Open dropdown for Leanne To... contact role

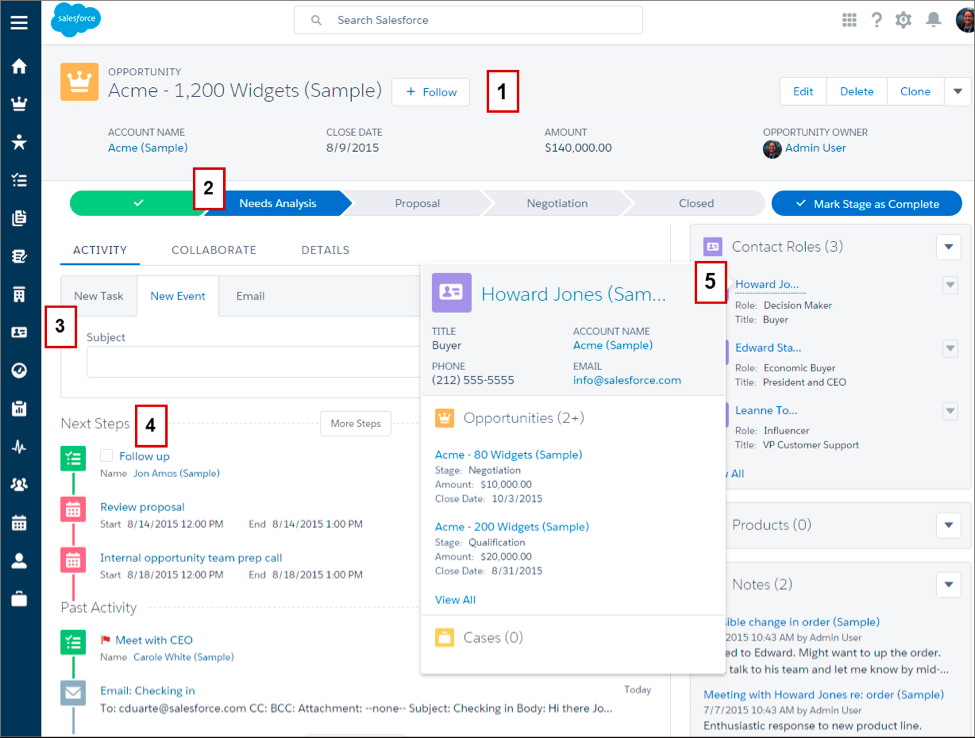click(x=950, y=411)
